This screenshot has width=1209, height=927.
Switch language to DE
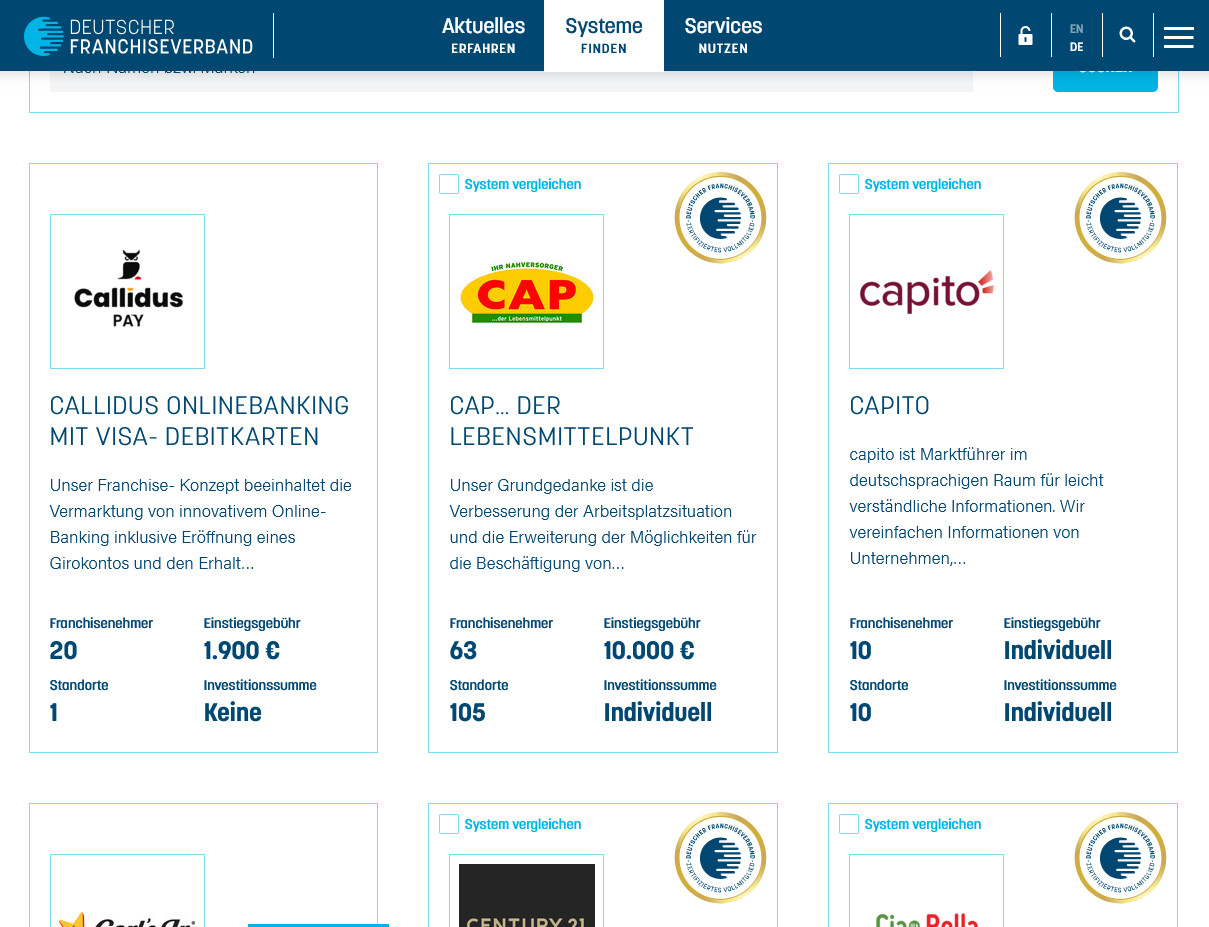tap(1076, 47)
